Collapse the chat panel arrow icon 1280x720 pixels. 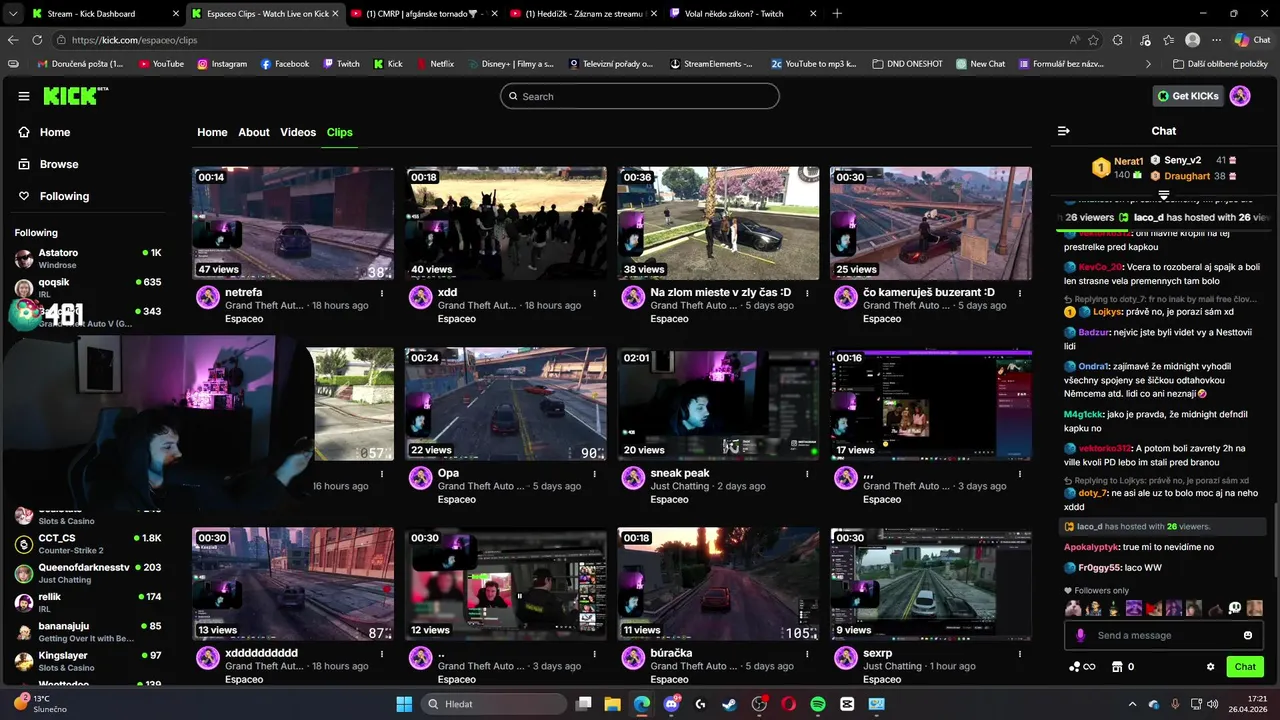(1064, 131)
